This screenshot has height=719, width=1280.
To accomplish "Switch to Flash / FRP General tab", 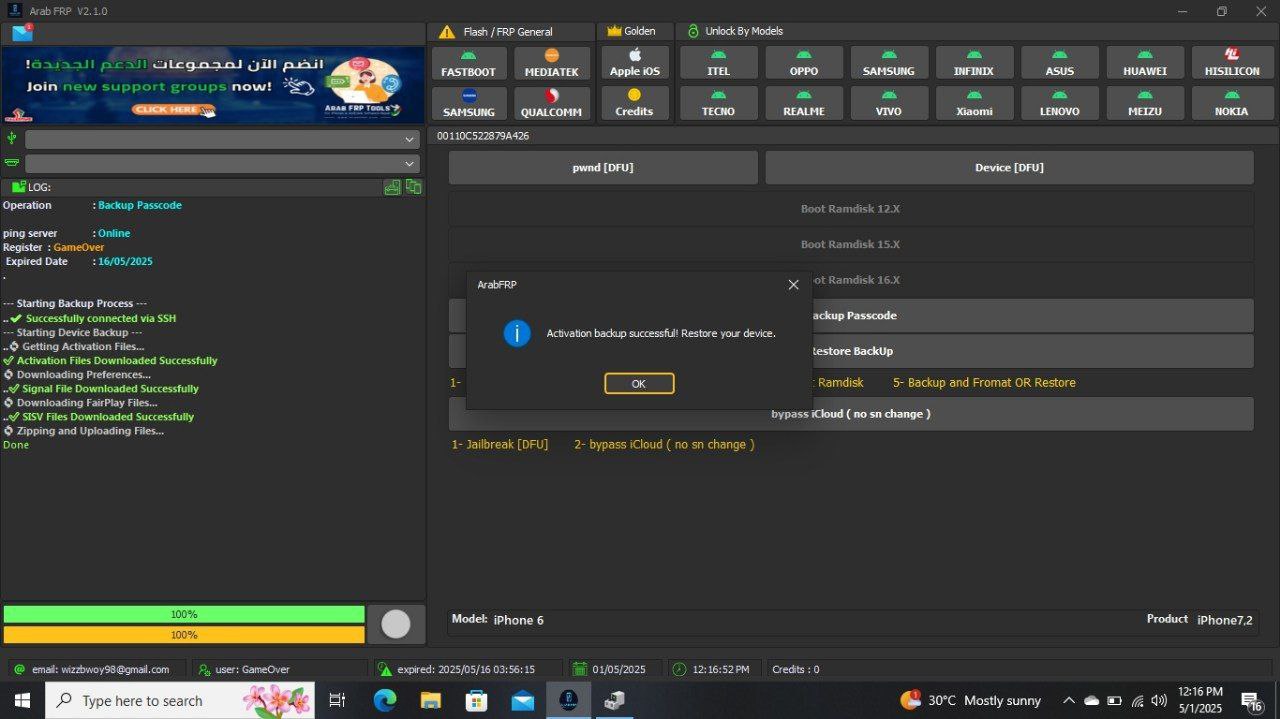I will pos(510,32).
